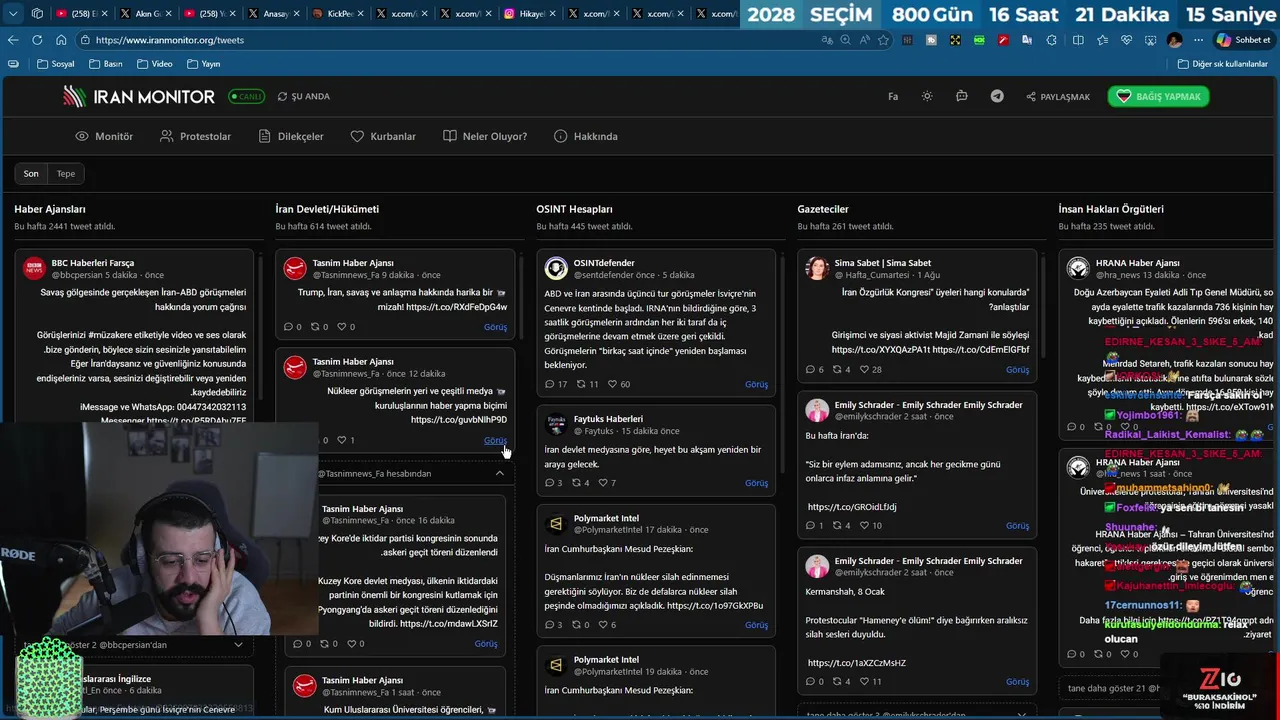1280x720 pixels.
Task: Open the Neler Oluyor? nav item
Action: [485, 136]
